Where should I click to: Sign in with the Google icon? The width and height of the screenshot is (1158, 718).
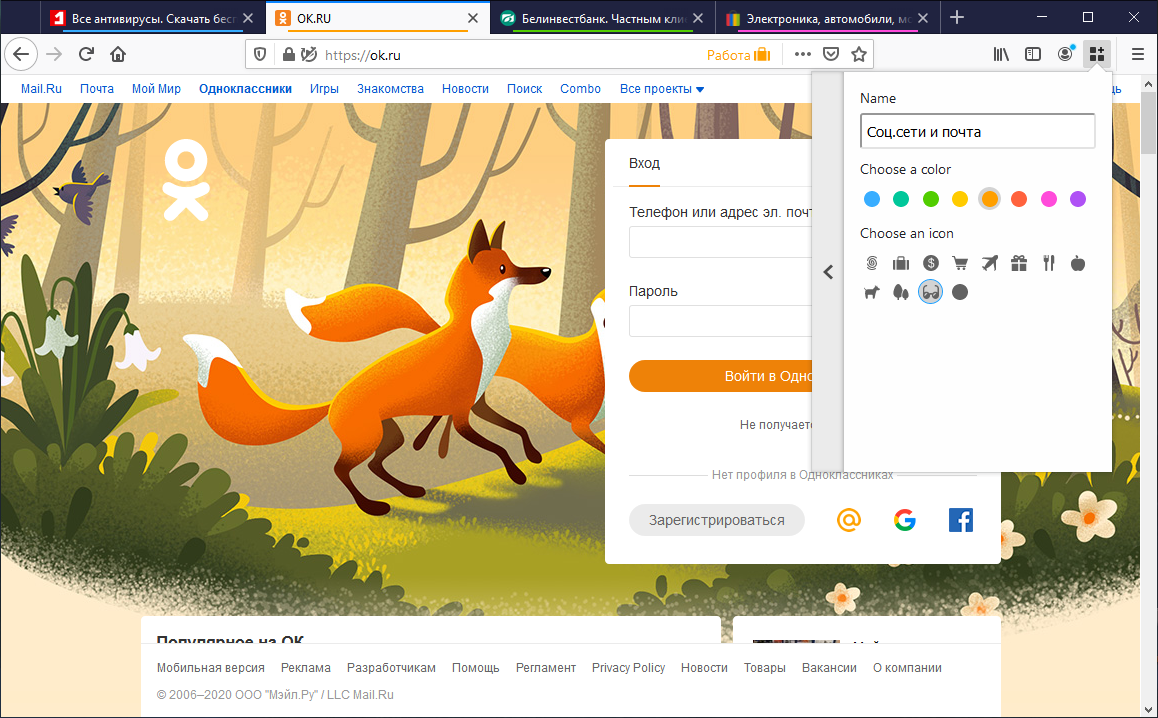pyautogui.click(x=905, y=520)
